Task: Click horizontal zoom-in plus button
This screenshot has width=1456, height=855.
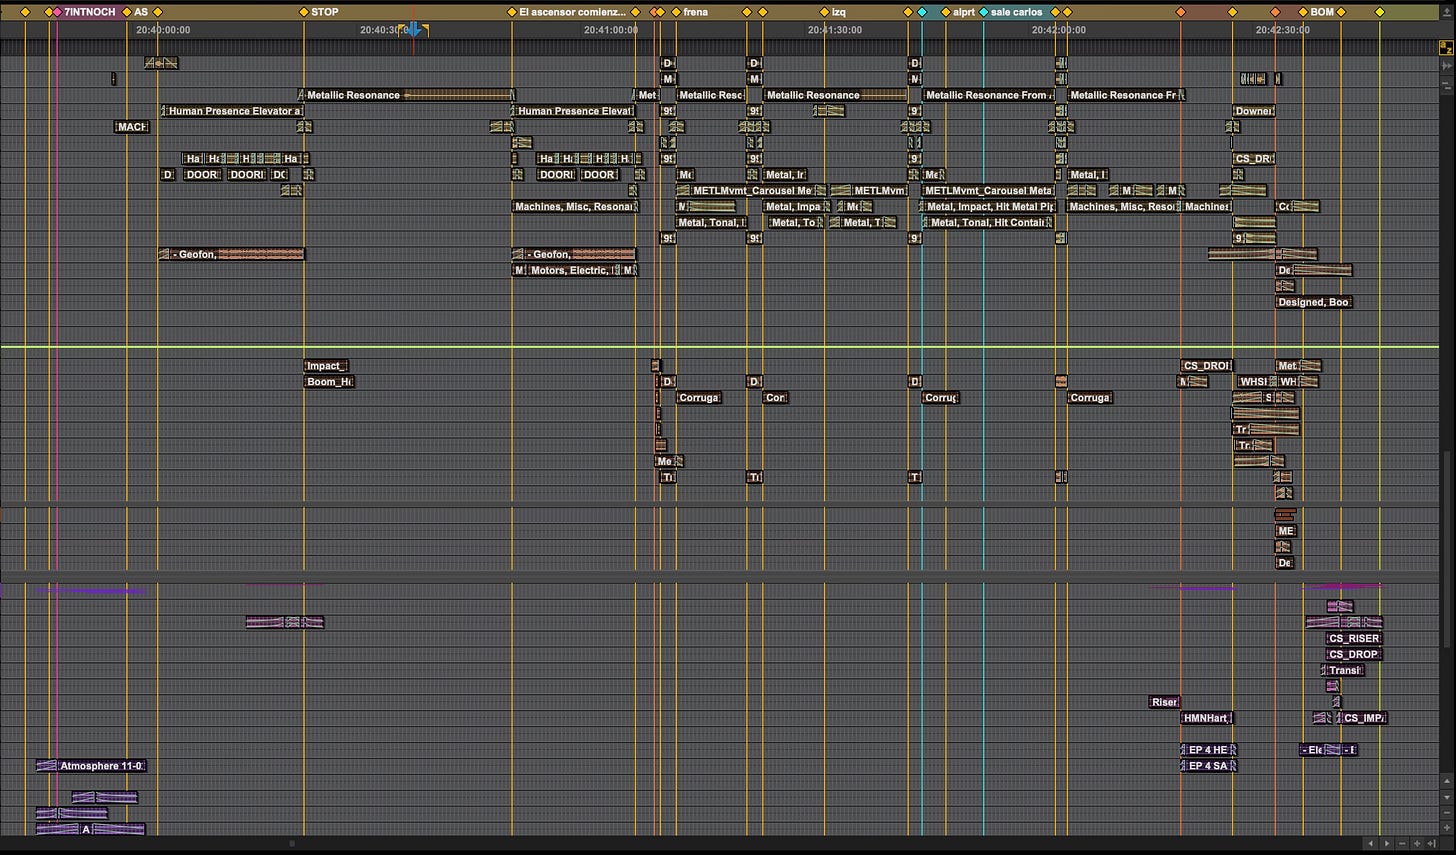Action: 1418,844
